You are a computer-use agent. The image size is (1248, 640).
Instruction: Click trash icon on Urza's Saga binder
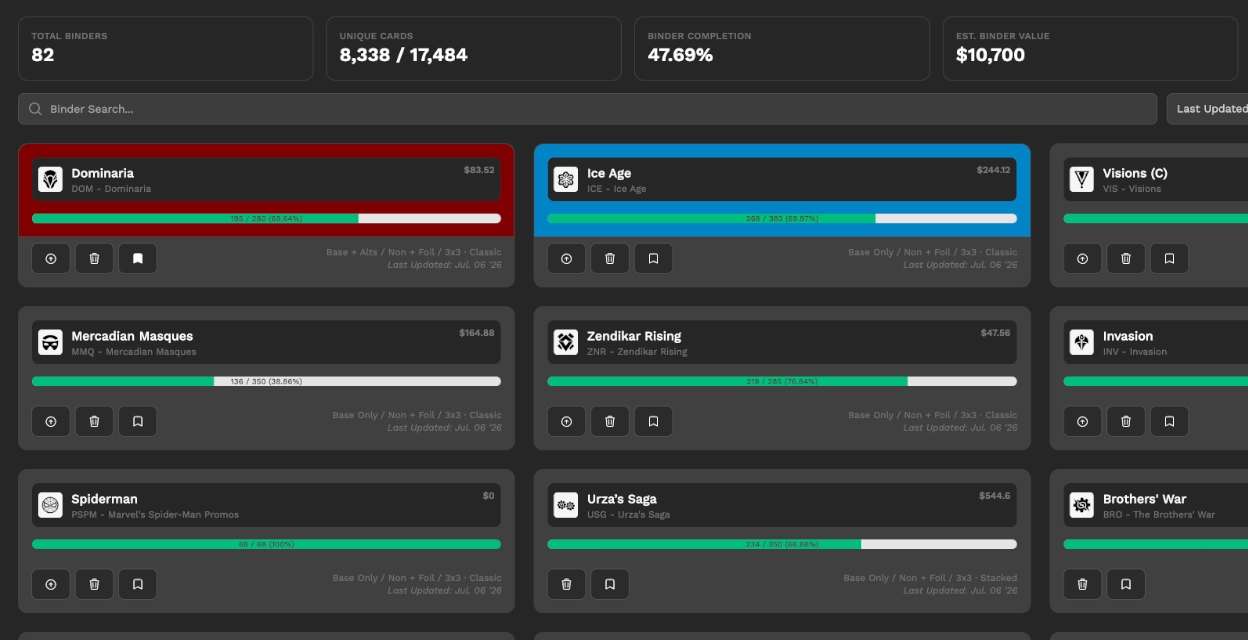tap(567, 585)
